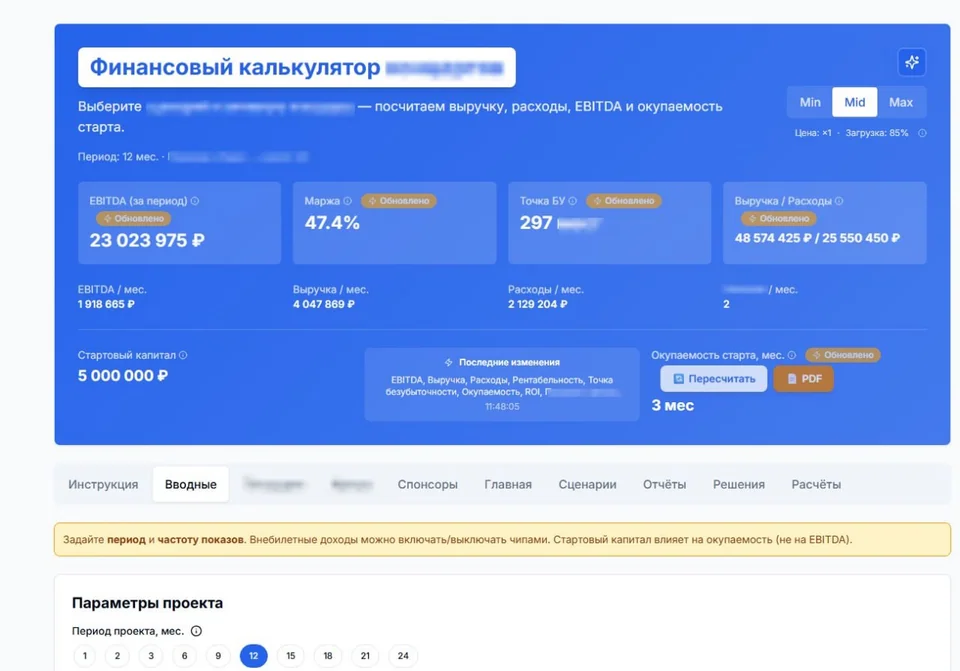
Task: Click the margin value 47.4%
Action: pos(332,223)
